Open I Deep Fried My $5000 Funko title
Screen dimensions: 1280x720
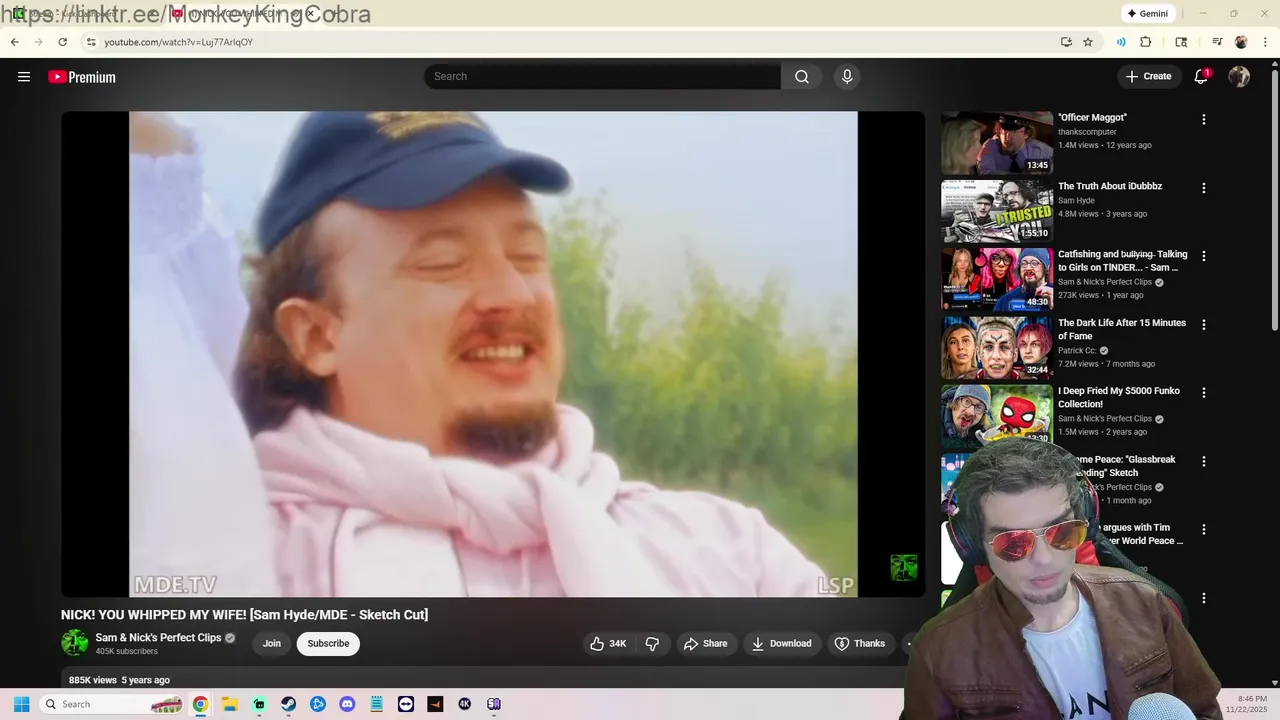click(x=1119, y=397)
